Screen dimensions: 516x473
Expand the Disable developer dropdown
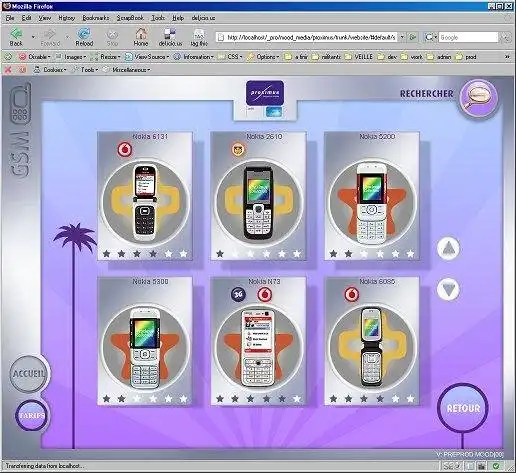pos(35,57)
